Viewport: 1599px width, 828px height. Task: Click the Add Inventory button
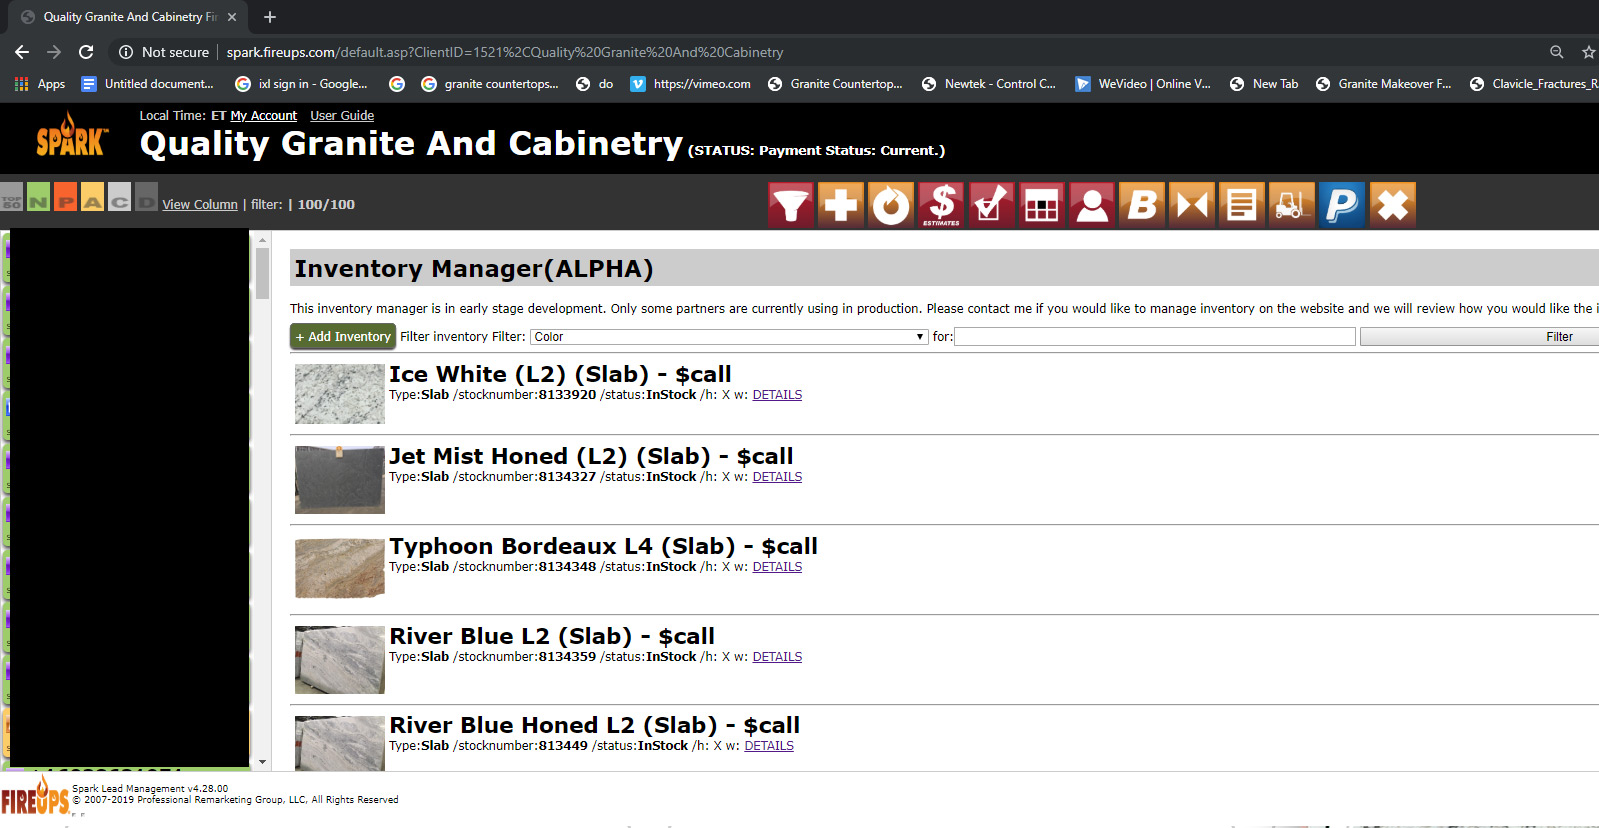(343, 337)
